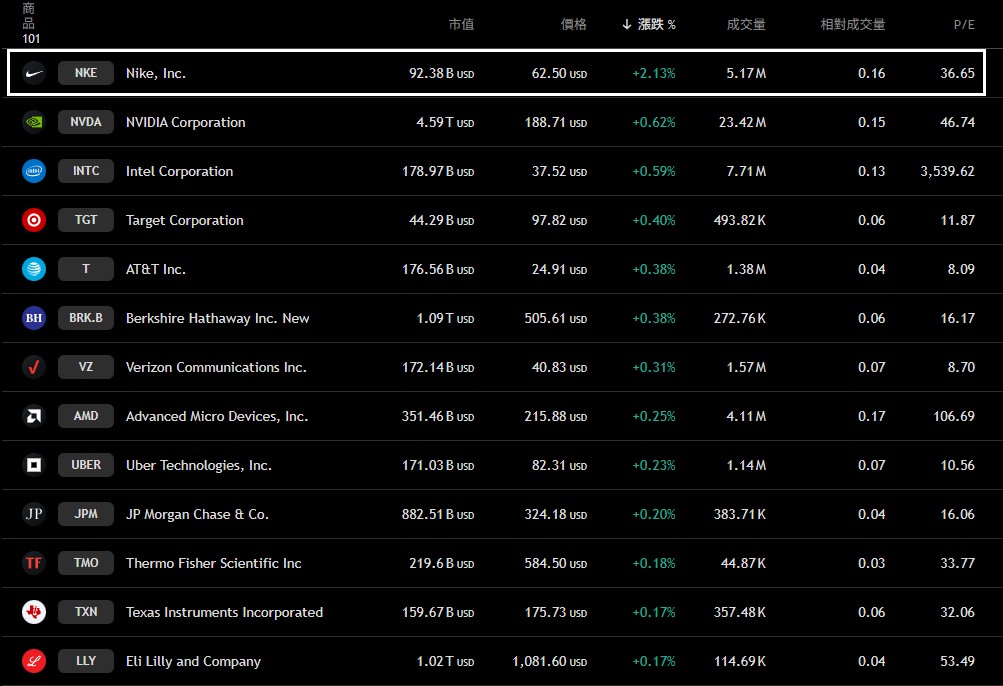Viewport: 1003px width, 686px height.
Task: Click the 成交量 column header
Action: (745, 24)
